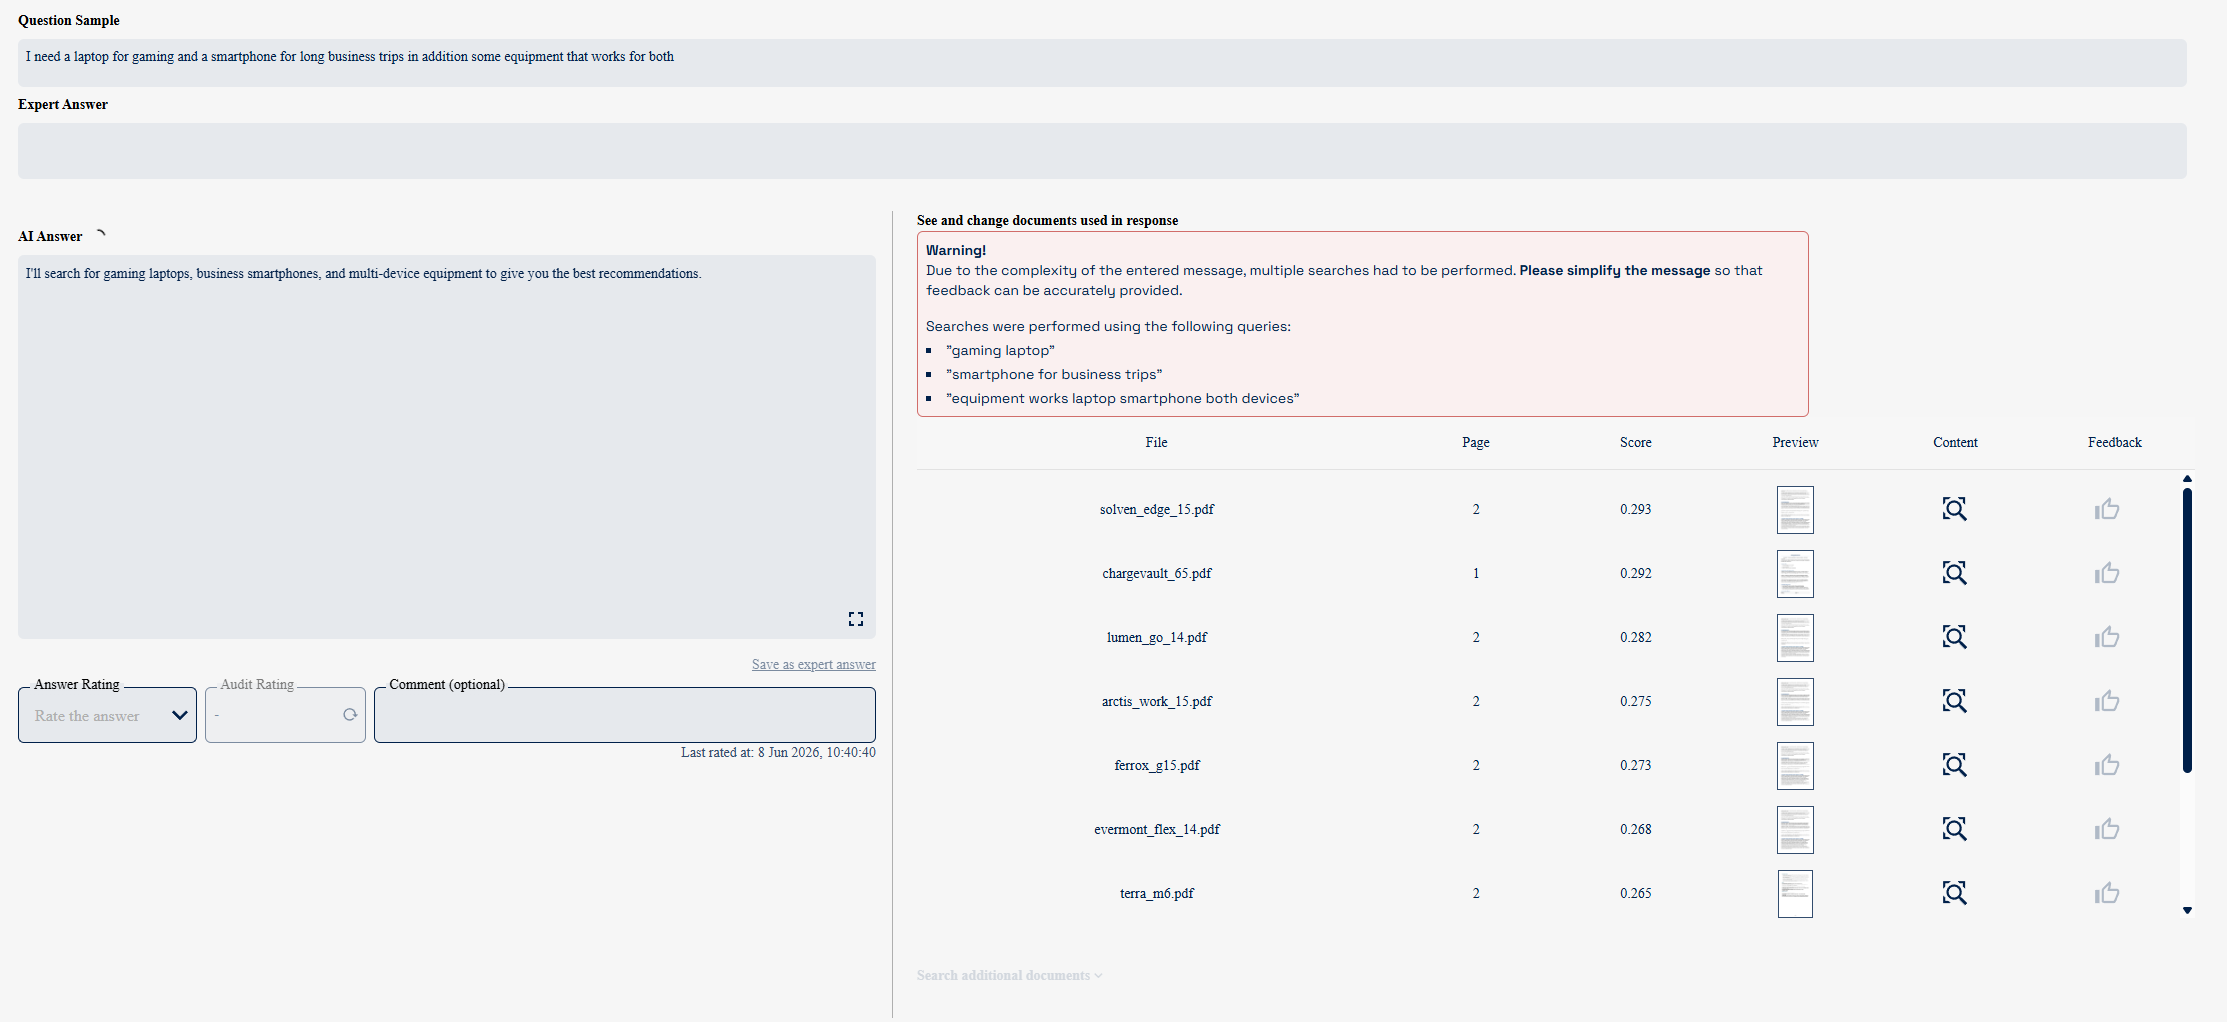Open content view for chargevault_65.pdf
Image resolution: width=2230 pixels, height=1022 pixels.
click(1954, 573)
